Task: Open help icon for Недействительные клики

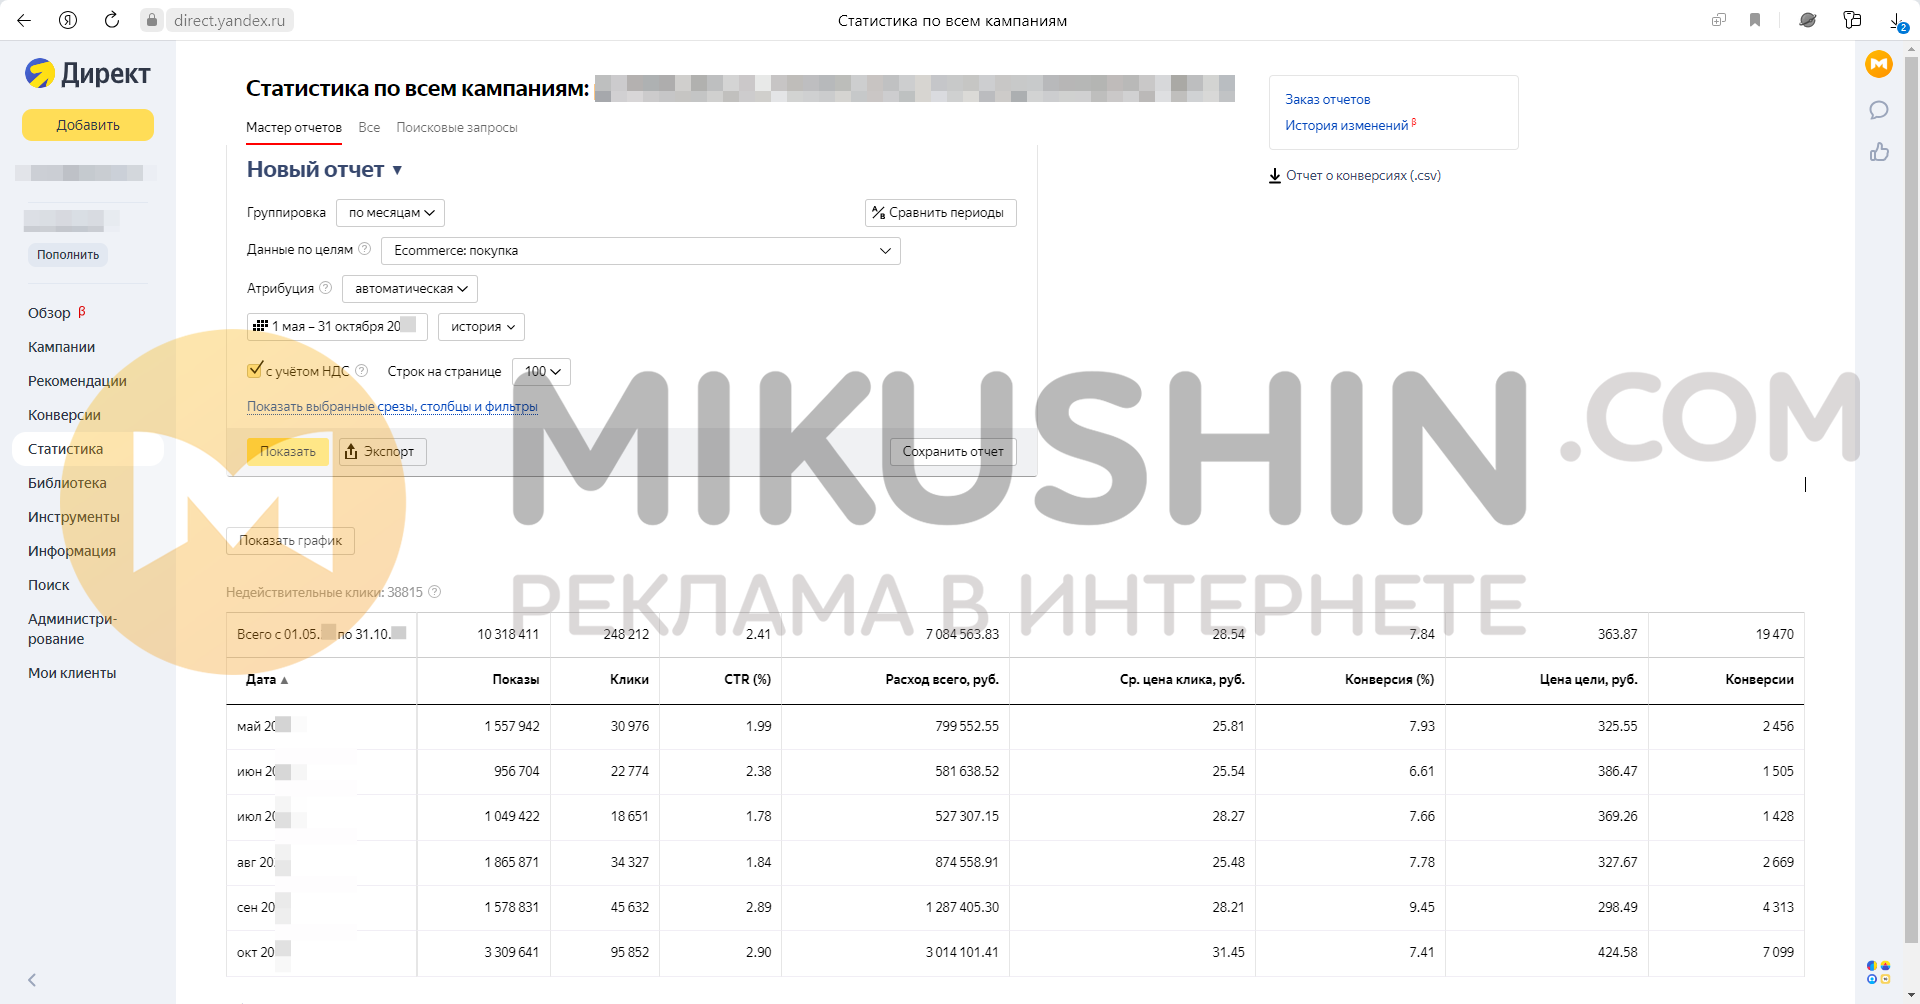Action: point(434,592)
